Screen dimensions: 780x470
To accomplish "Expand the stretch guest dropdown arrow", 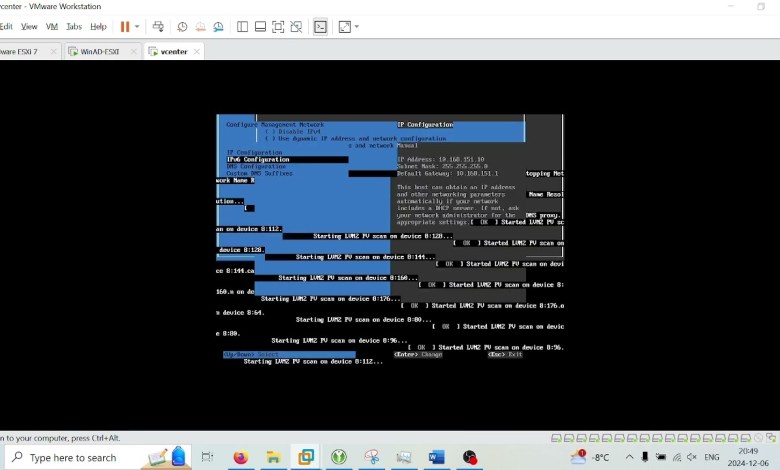I will point(357,27).
